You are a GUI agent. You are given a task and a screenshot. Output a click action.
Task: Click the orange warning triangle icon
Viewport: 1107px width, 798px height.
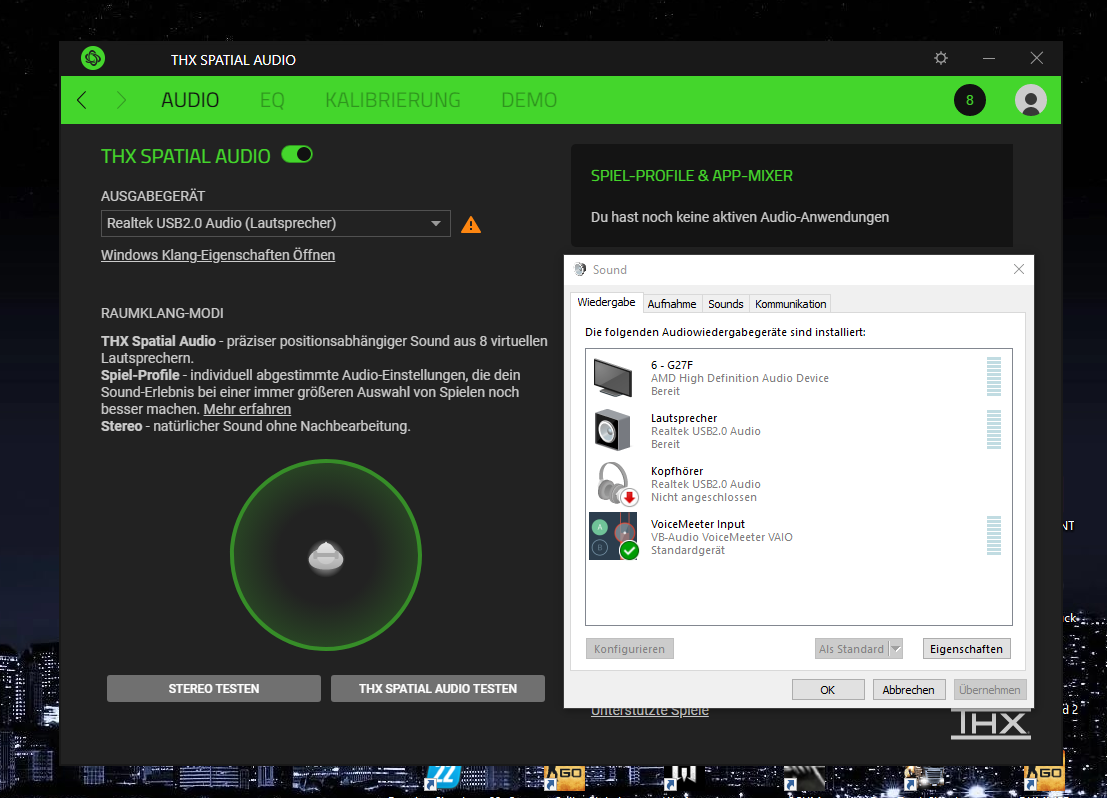click(x=471, y=225)
